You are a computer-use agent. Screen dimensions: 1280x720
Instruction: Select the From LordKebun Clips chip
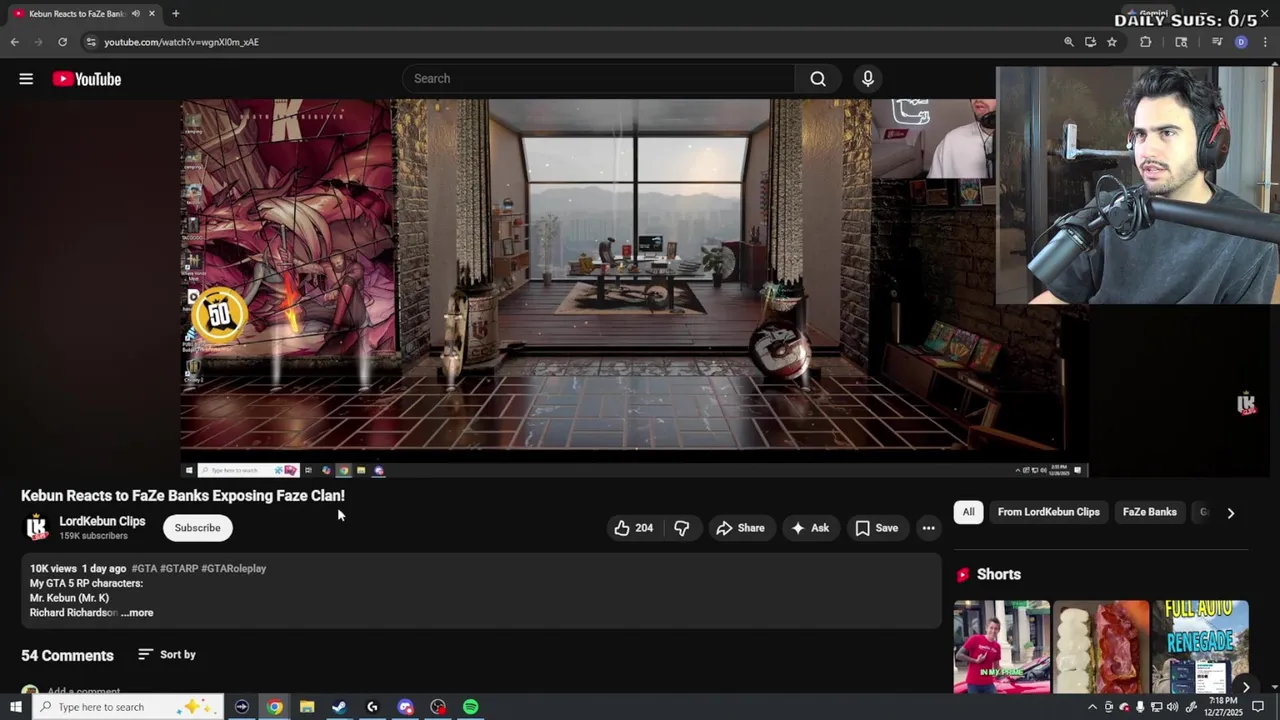pos(1048,512)
